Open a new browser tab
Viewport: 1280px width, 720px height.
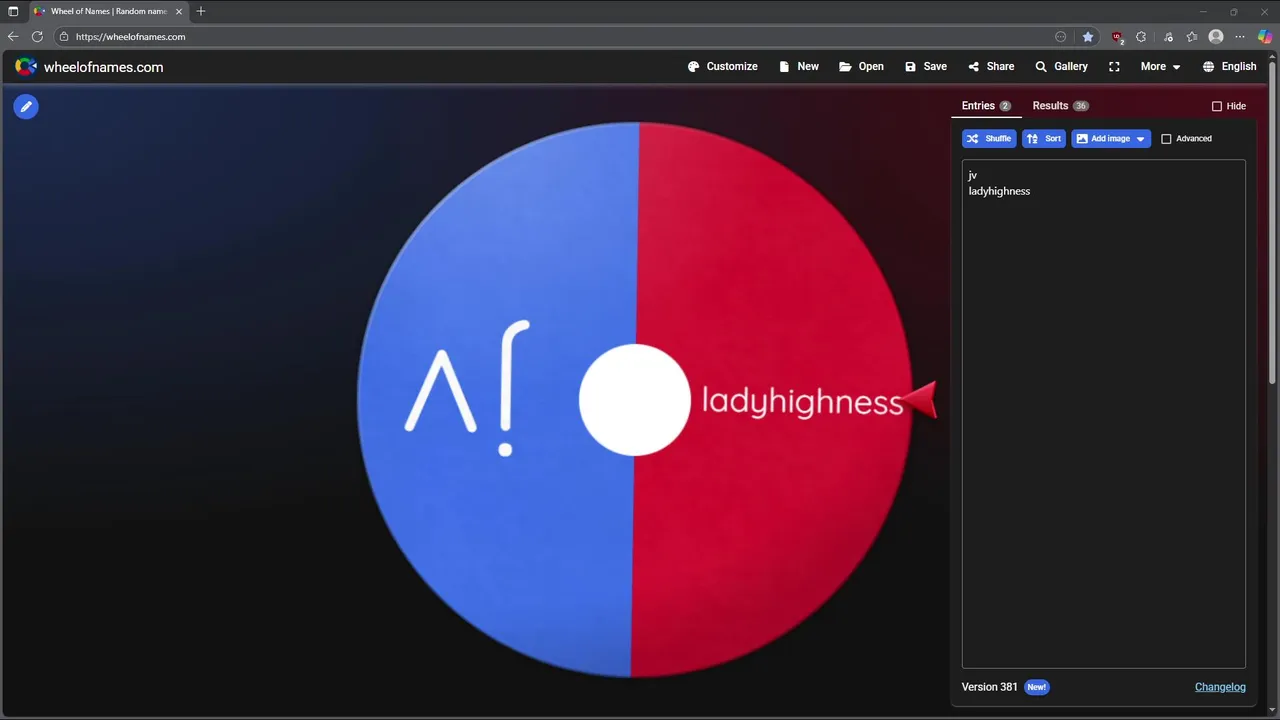click(x=201, y=11)
